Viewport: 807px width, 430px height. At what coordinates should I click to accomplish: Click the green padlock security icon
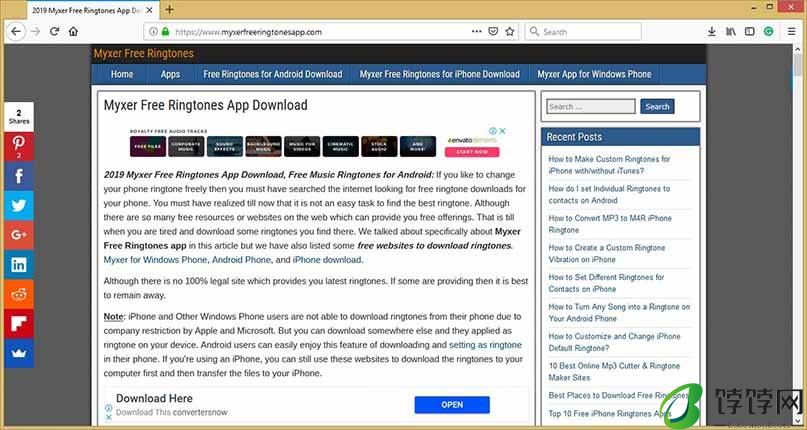[x=165, y=31]
